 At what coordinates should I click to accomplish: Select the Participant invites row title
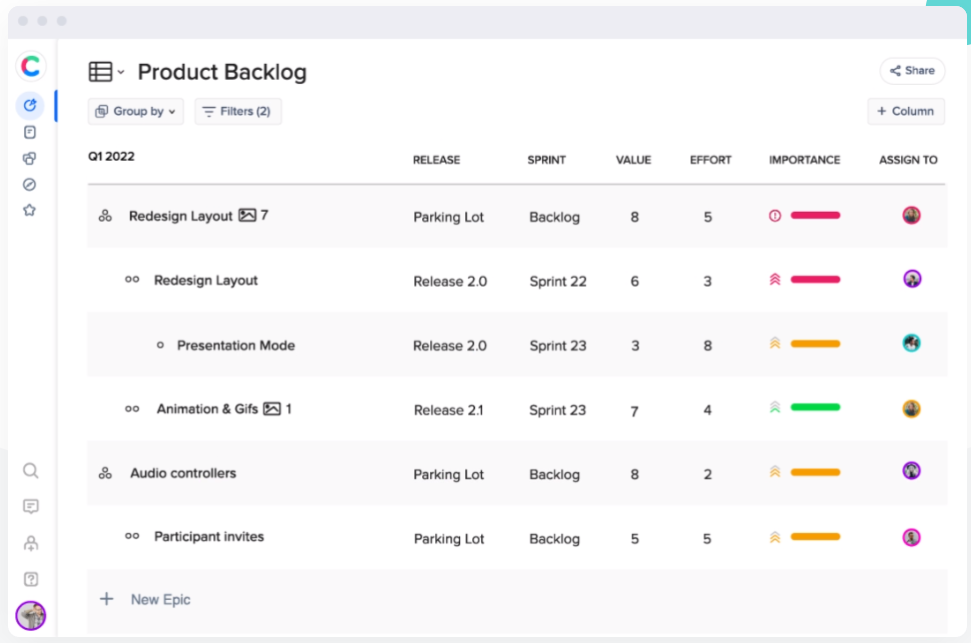[209, 537]
